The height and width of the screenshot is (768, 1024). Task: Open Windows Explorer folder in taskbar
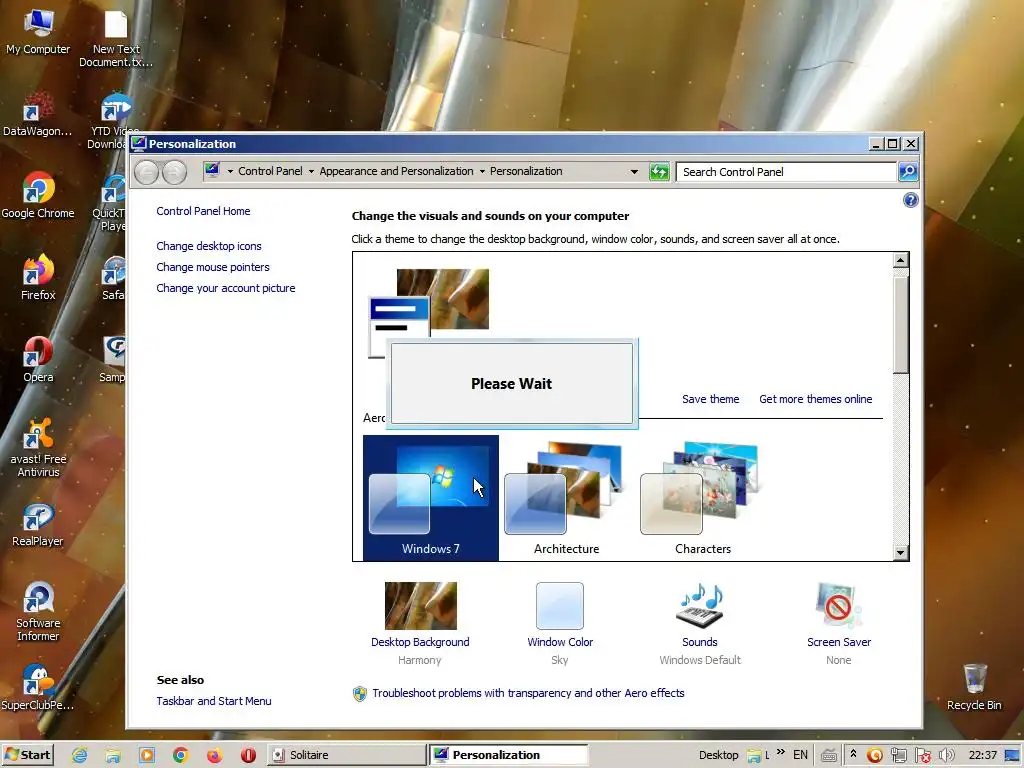pyautogui.click(x=113, y=756)
